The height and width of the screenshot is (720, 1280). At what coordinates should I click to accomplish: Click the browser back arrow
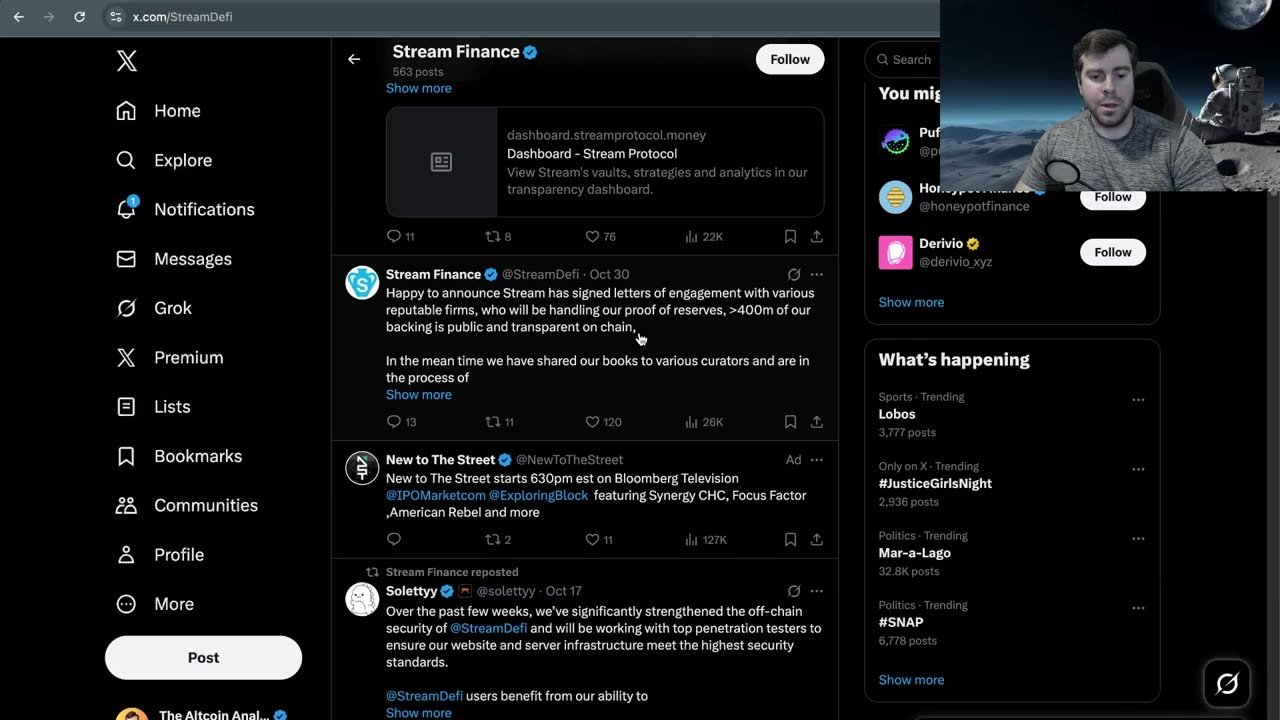click(18, 17)
